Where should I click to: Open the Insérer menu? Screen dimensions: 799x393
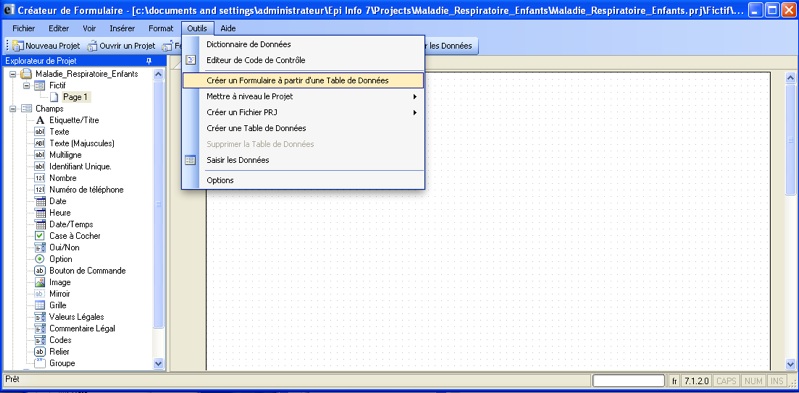point(122,29)
